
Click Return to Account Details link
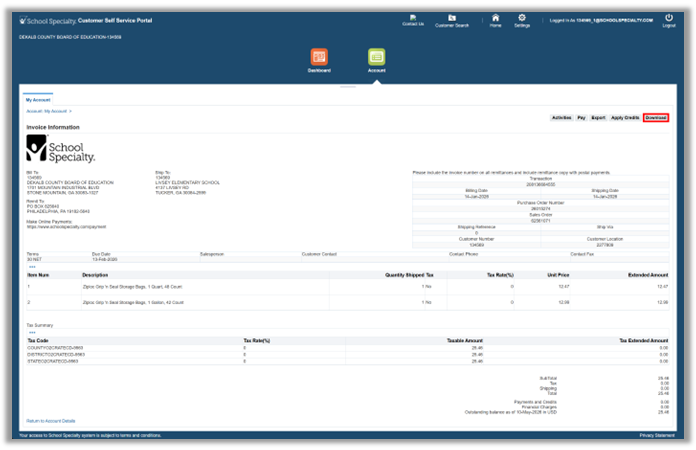[x=51, y=421]
